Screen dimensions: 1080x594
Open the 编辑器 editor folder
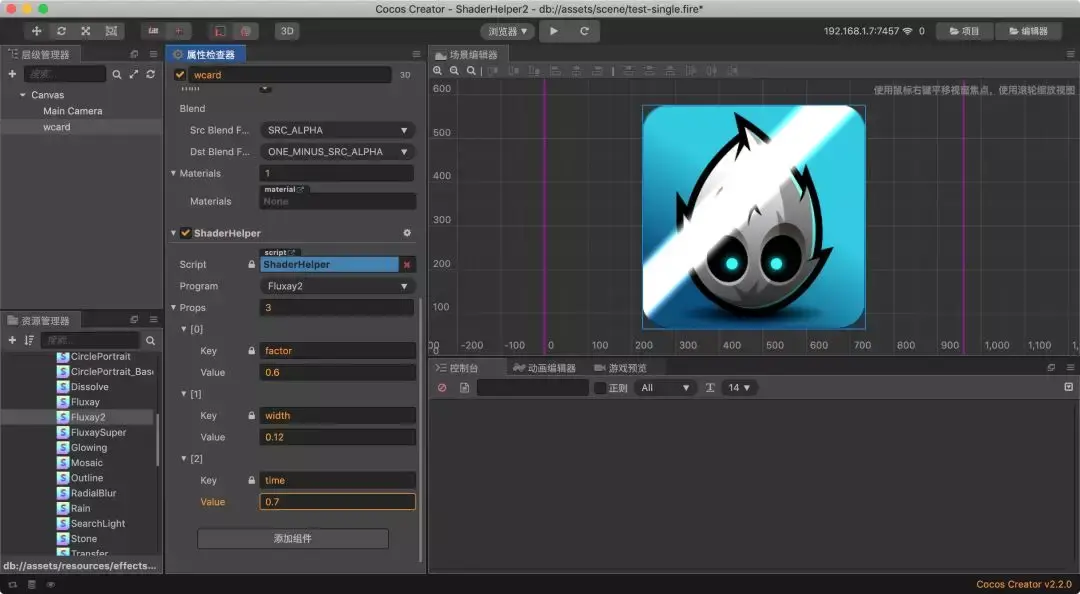click(1028, 31)
